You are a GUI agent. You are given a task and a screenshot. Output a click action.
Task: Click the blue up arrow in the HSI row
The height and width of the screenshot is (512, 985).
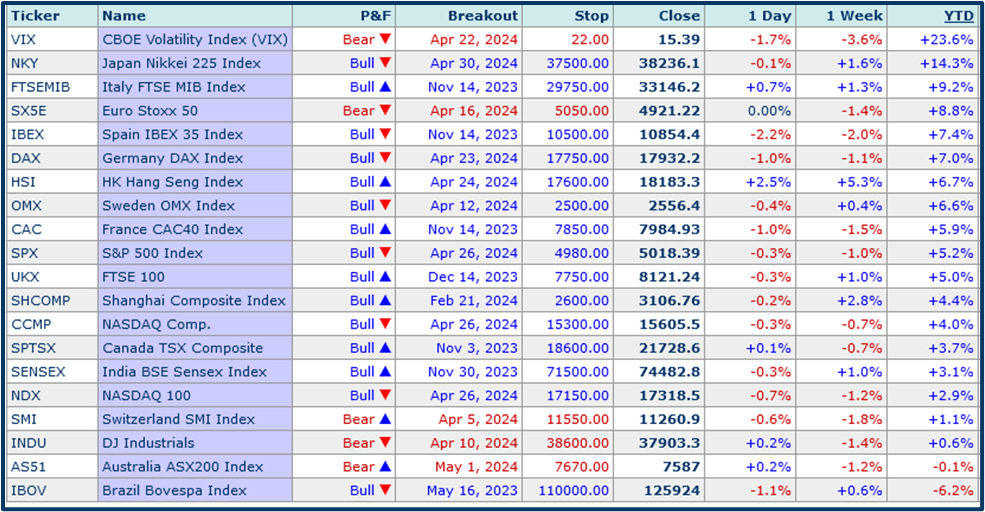[385, 182]
